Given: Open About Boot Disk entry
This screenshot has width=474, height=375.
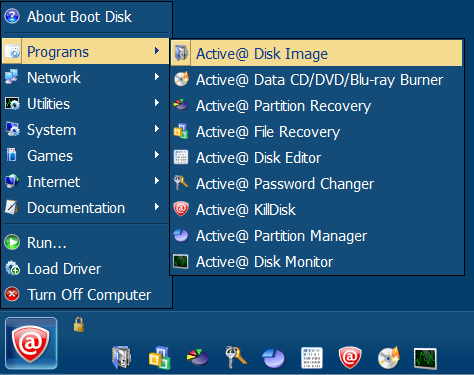Looking at the screenshot, I should pos(86,17).
